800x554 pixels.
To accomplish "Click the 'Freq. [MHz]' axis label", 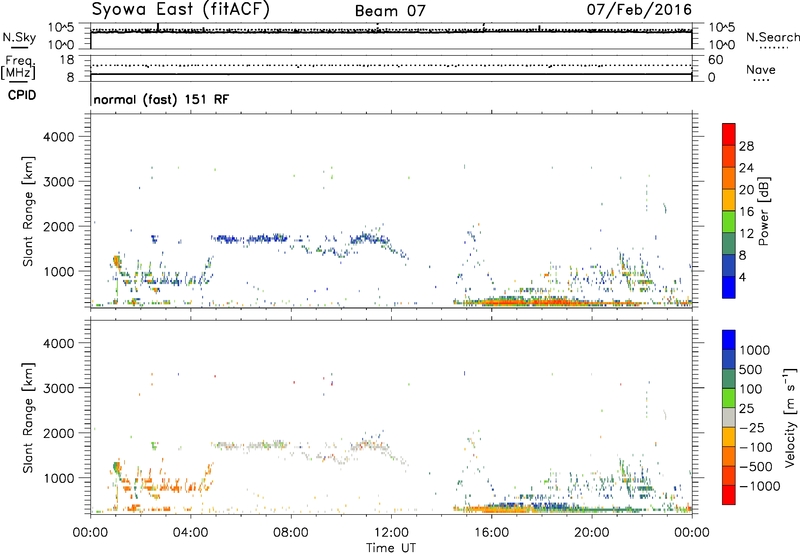I will (x=19, y=68).
